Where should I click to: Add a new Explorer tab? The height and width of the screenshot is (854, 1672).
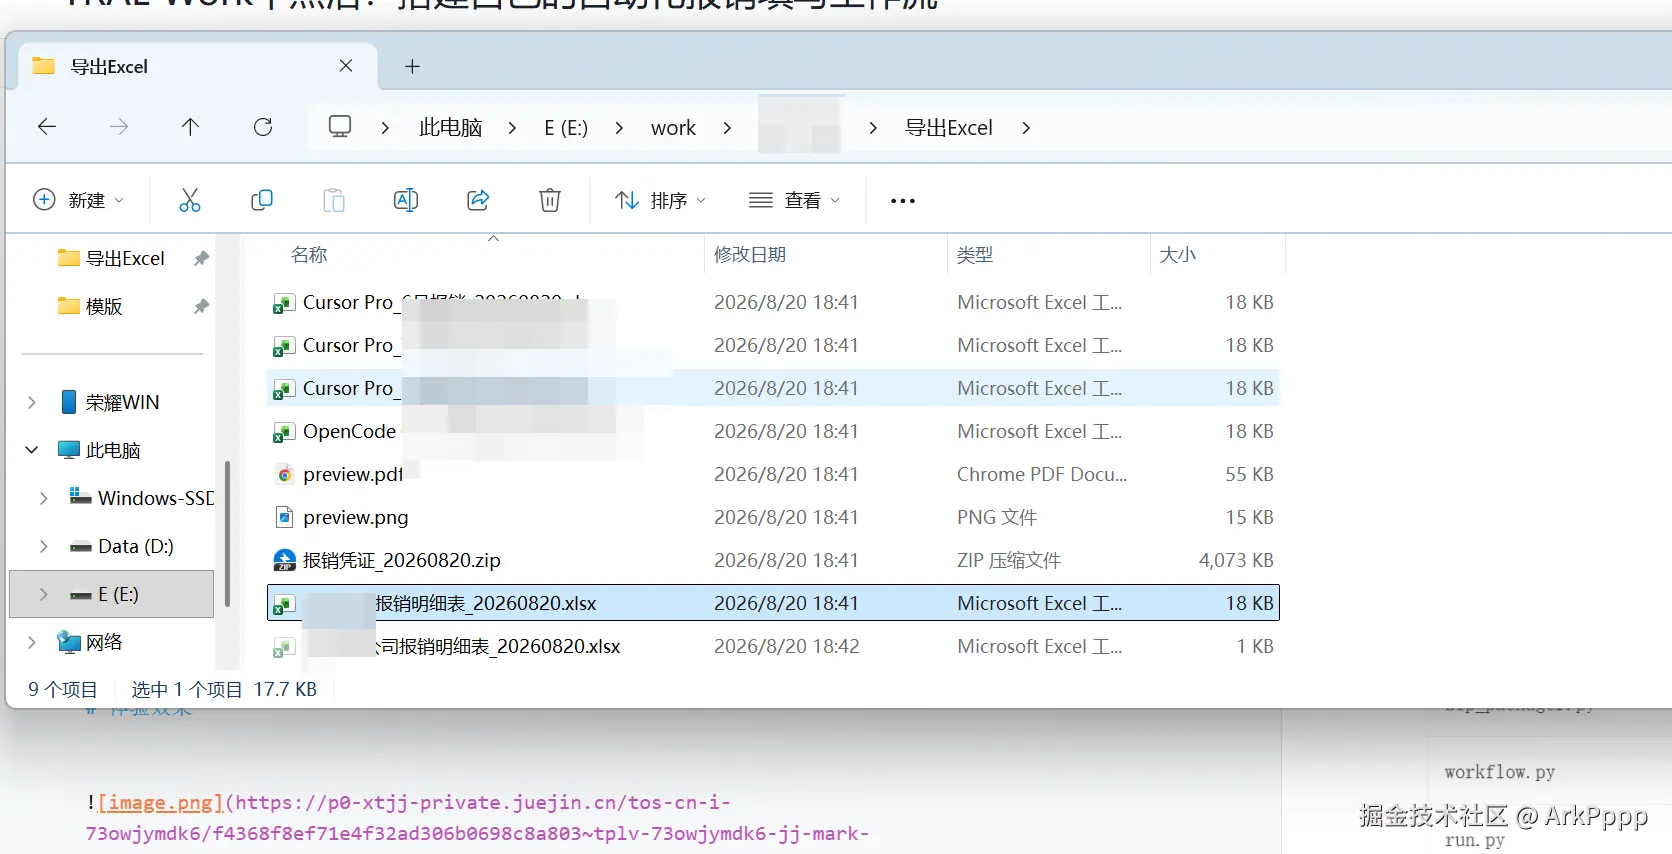tap(412, 66)
